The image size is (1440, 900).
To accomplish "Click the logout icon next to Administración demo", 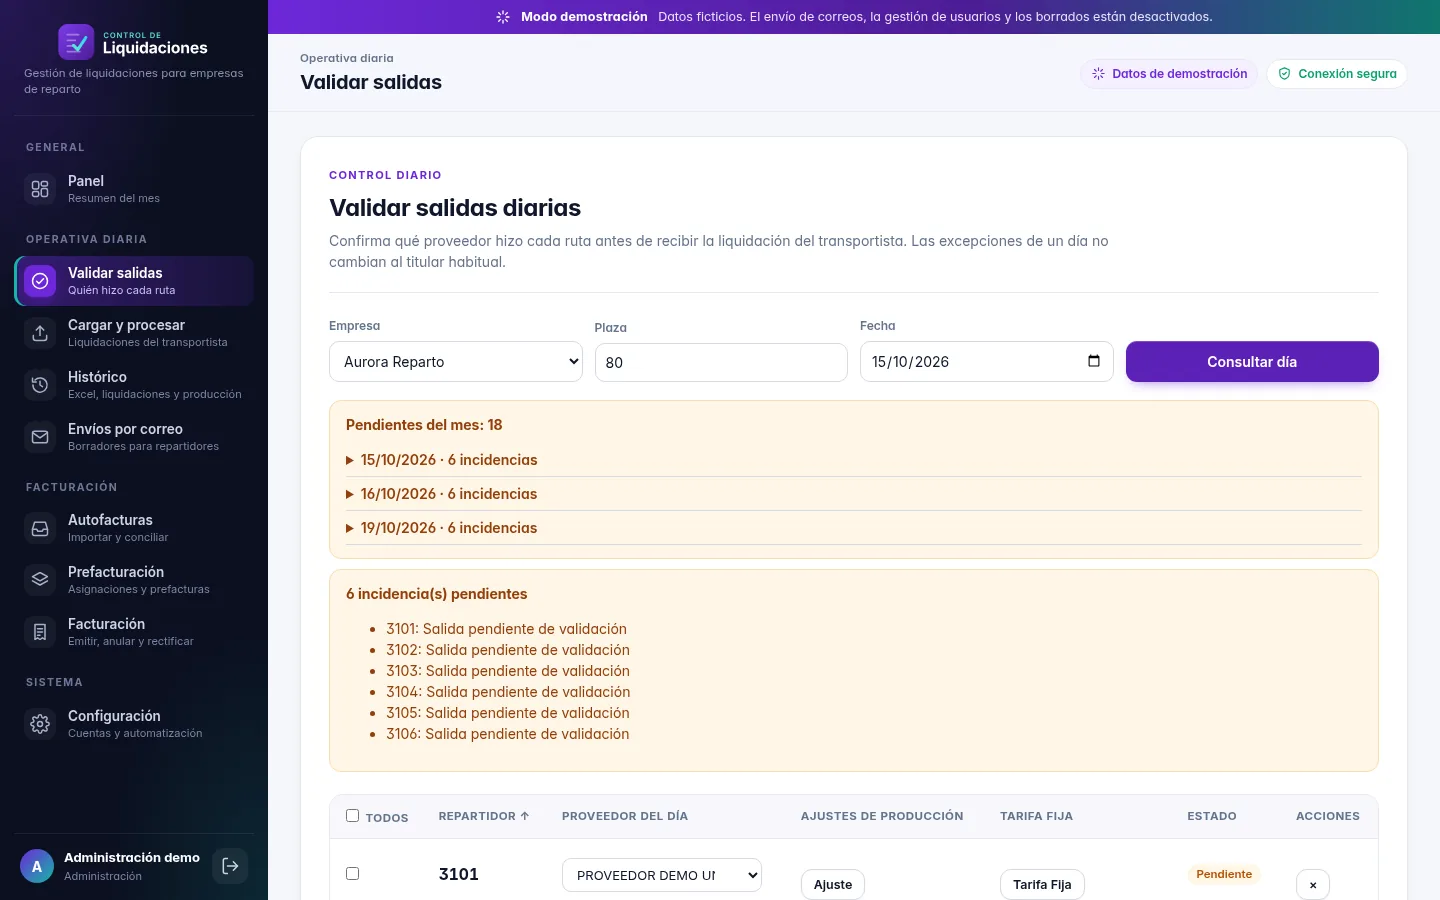I will click(x=230, y=866).
